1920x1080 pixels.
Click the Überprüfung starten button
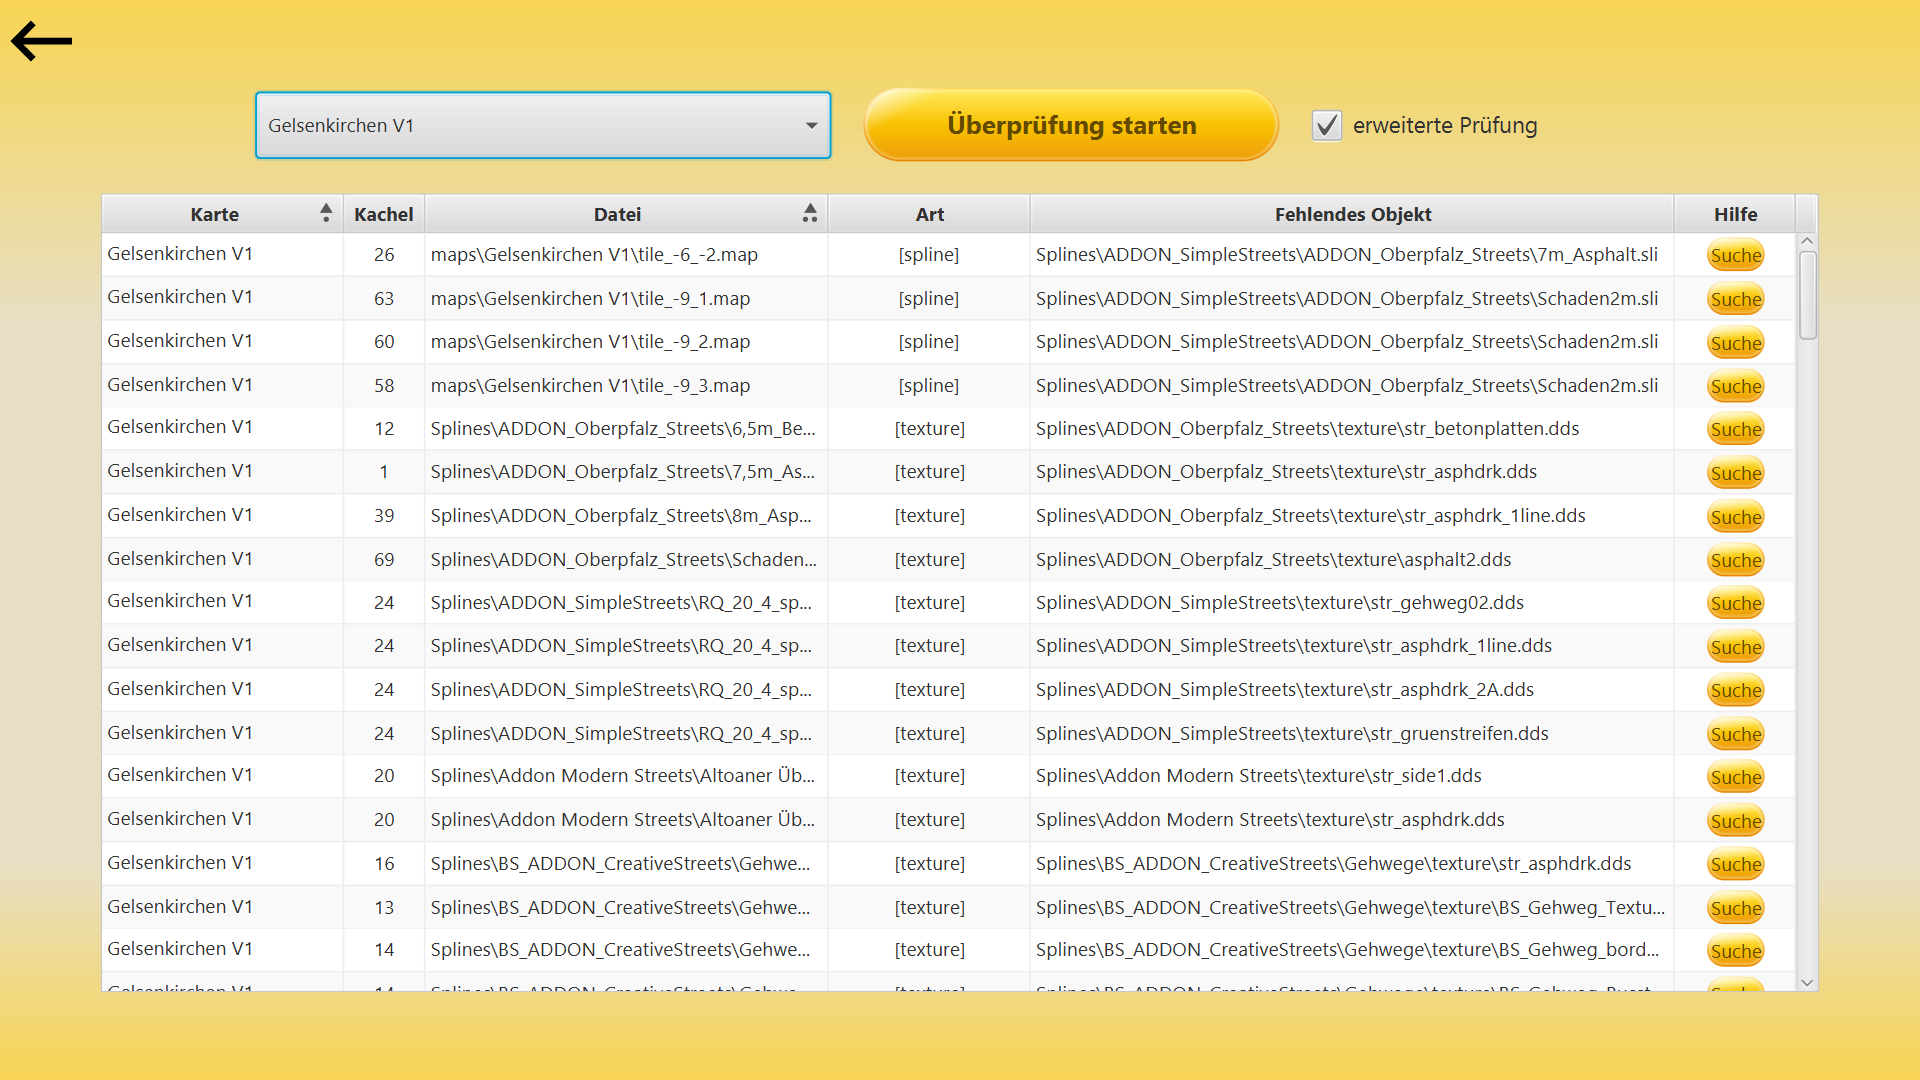tap(1071, 126)
